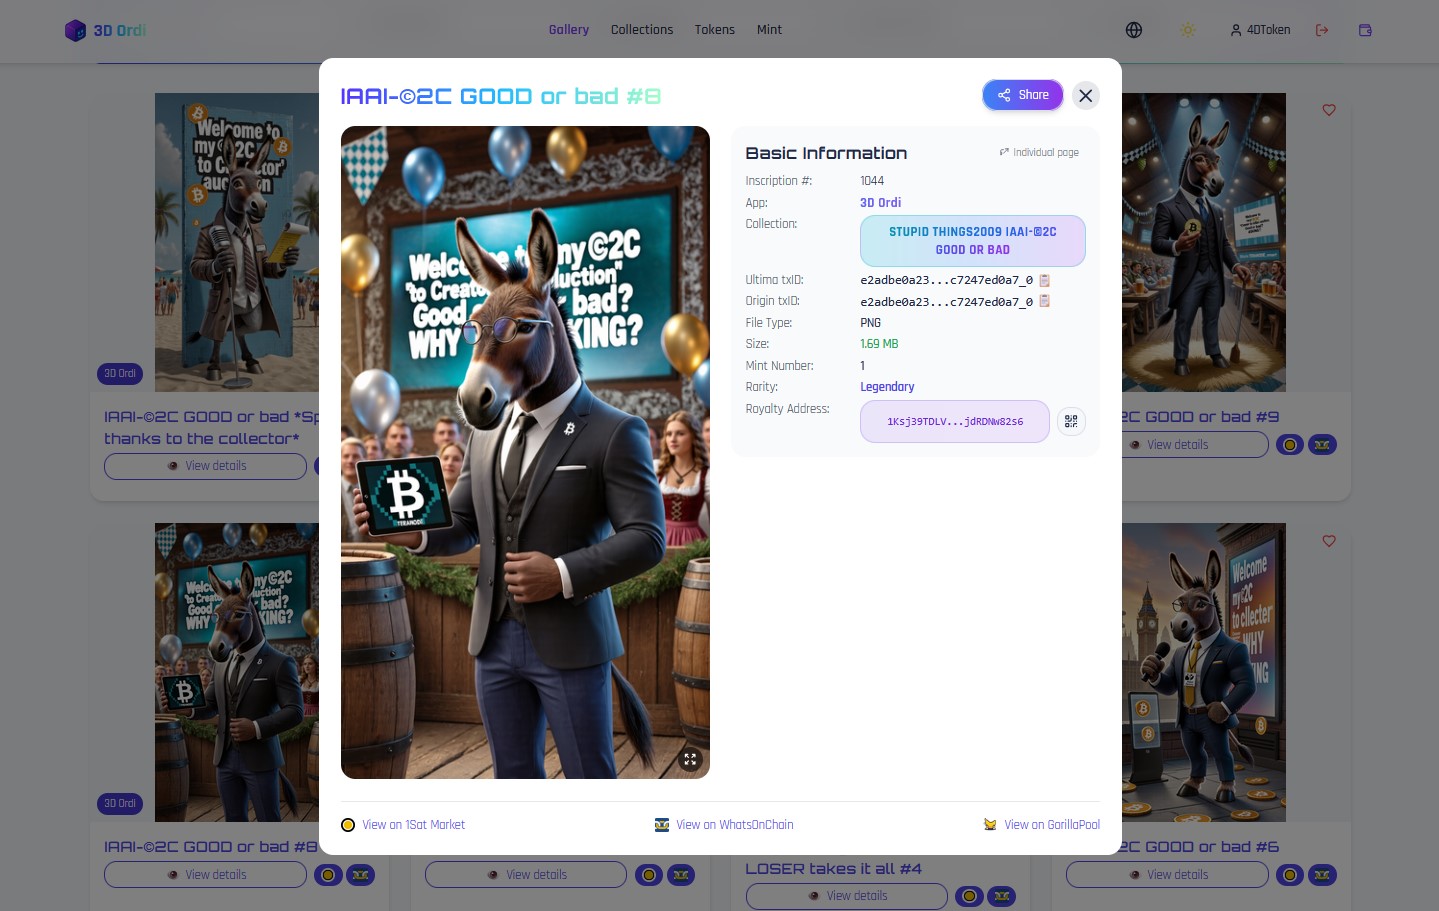The height and width of the screenshot is (911, 1439).
Task: Click the donkey thumbnail of Special thanks card
Action: [x=236, y=242]
